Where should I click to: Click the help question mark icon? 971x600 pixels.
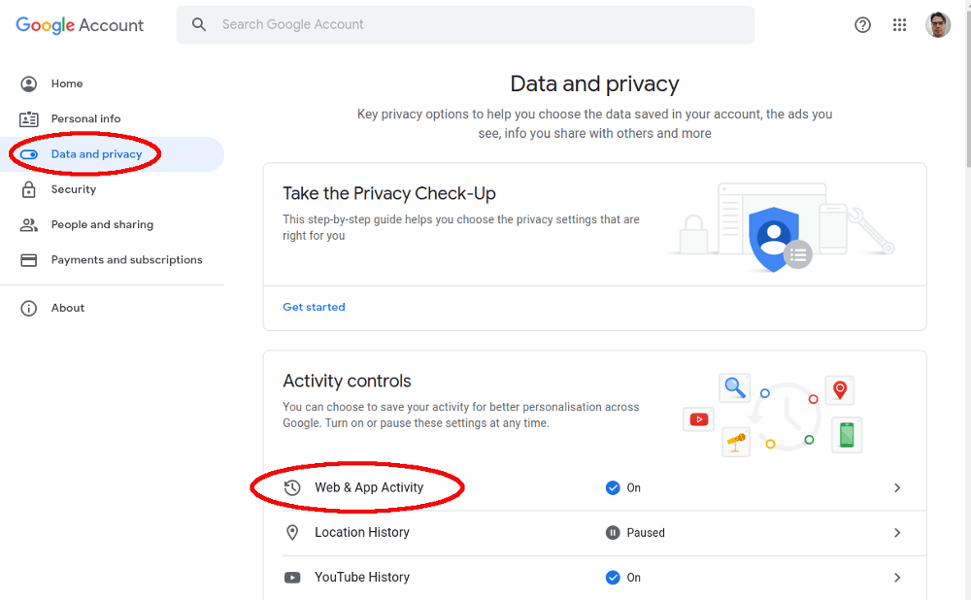862,25
